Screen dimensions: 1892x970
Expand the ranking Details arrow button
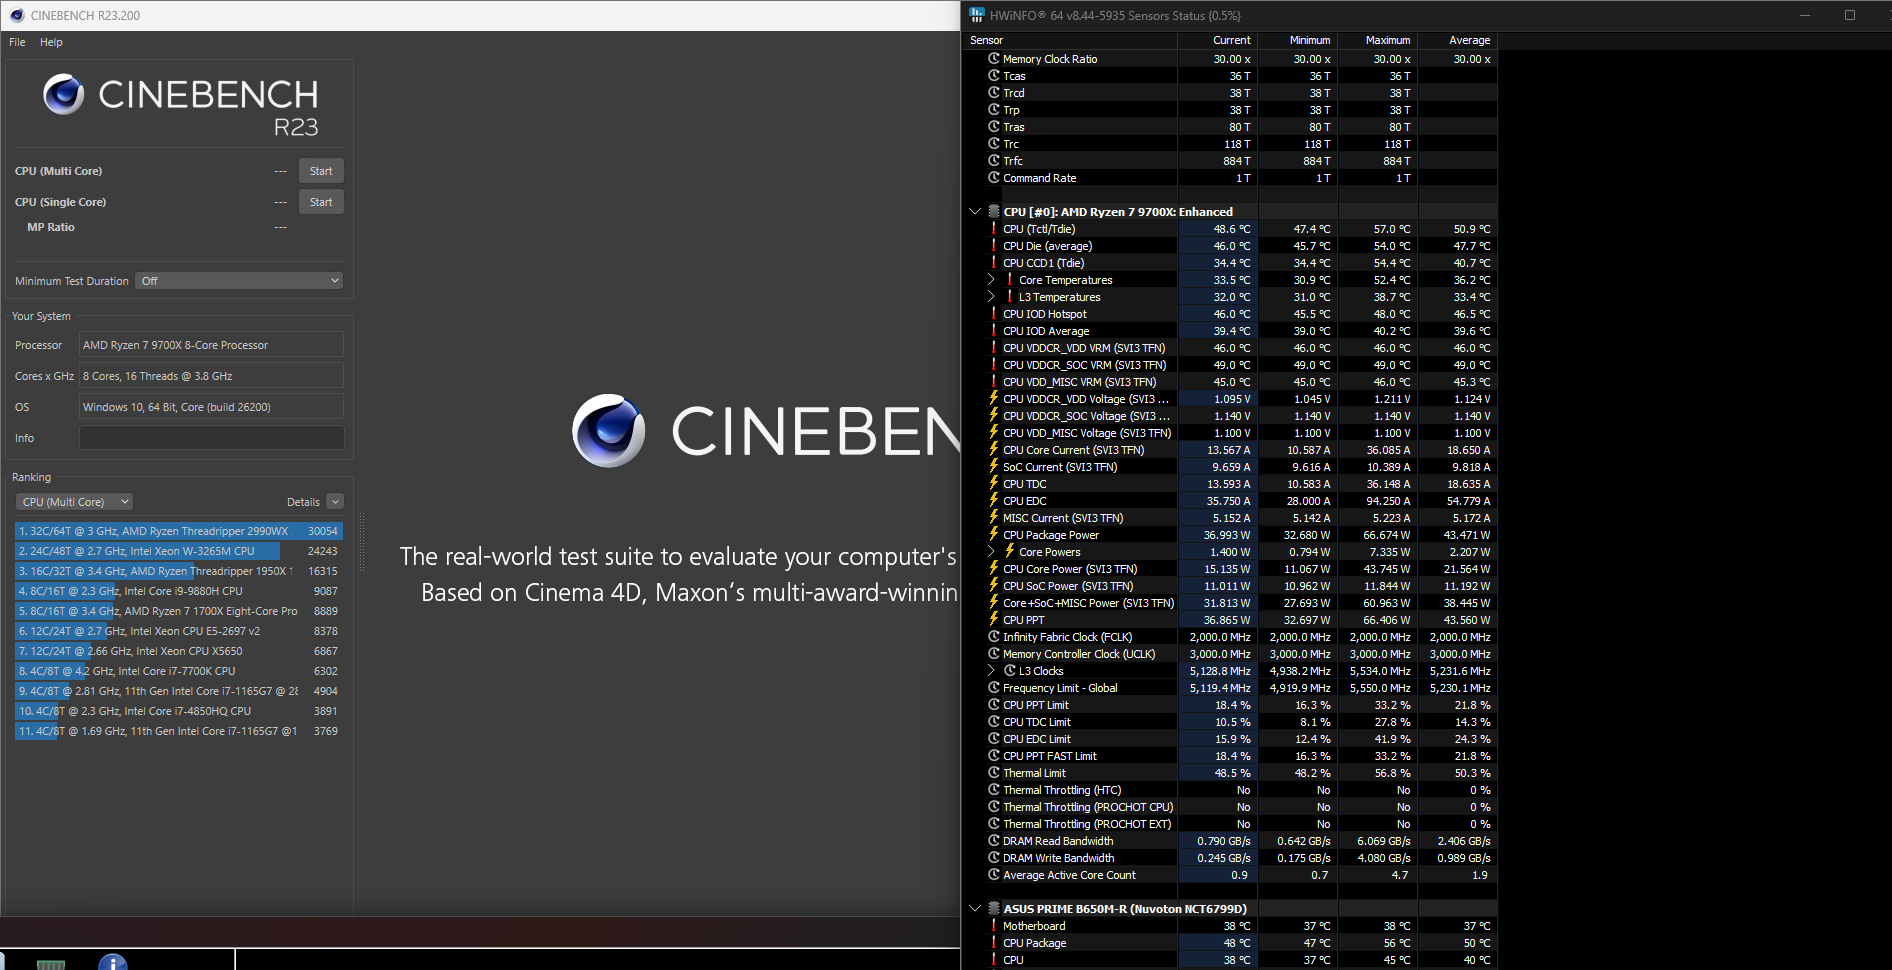coord(335,502)
